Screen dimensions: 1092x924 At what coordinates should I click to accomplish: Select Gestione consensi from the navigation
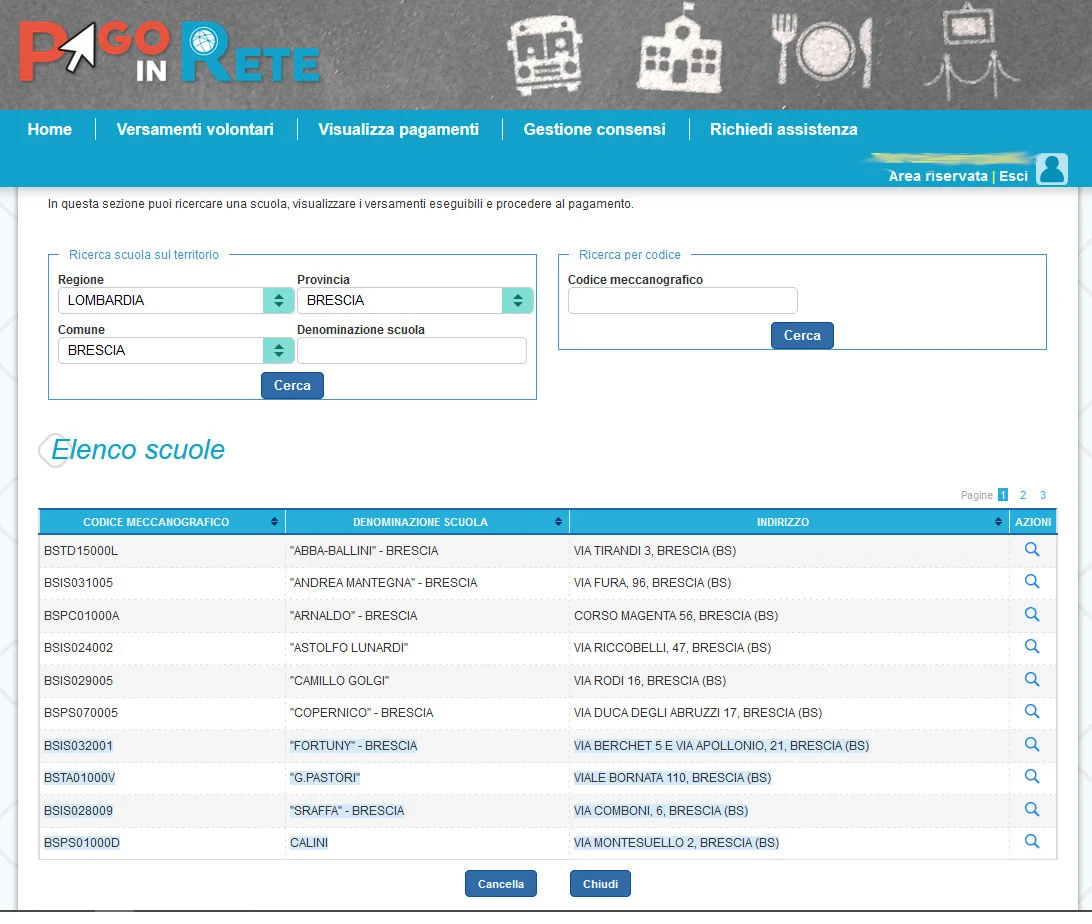pyautogui.click(x=595, y=129)
